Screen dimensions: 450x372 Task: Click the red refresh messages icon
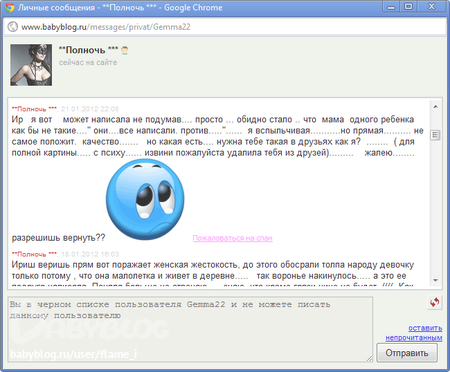(434, 302)
